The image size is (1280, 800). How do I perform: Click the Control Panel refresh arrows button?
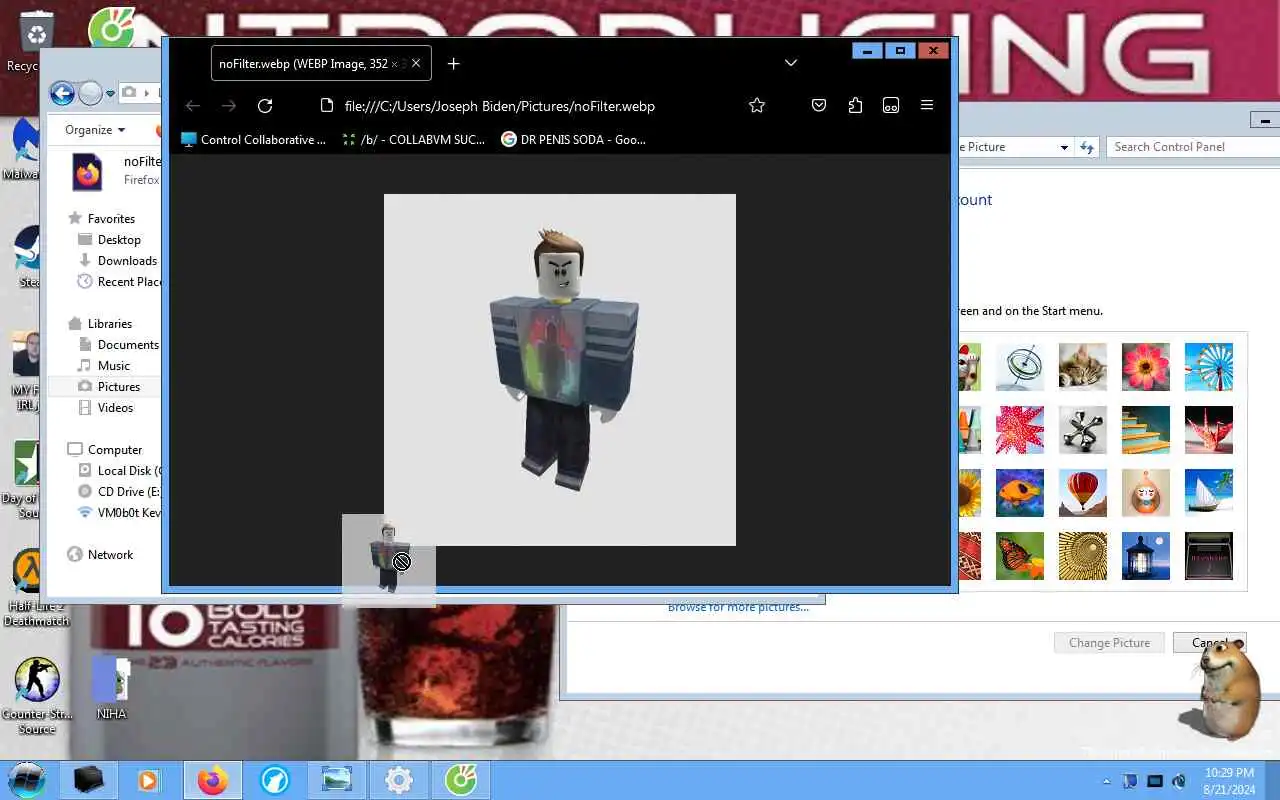[x=1087, y=147]
